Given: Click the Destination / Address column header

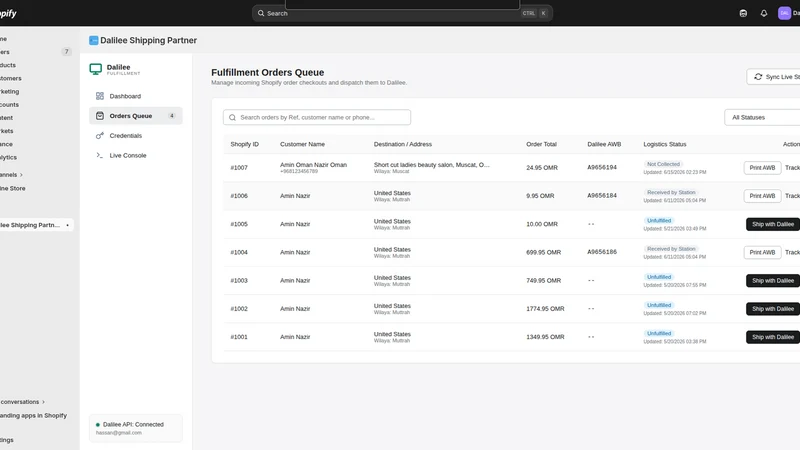Looking at the screenshot, I should pyautogui.click(x=403, y=144).
